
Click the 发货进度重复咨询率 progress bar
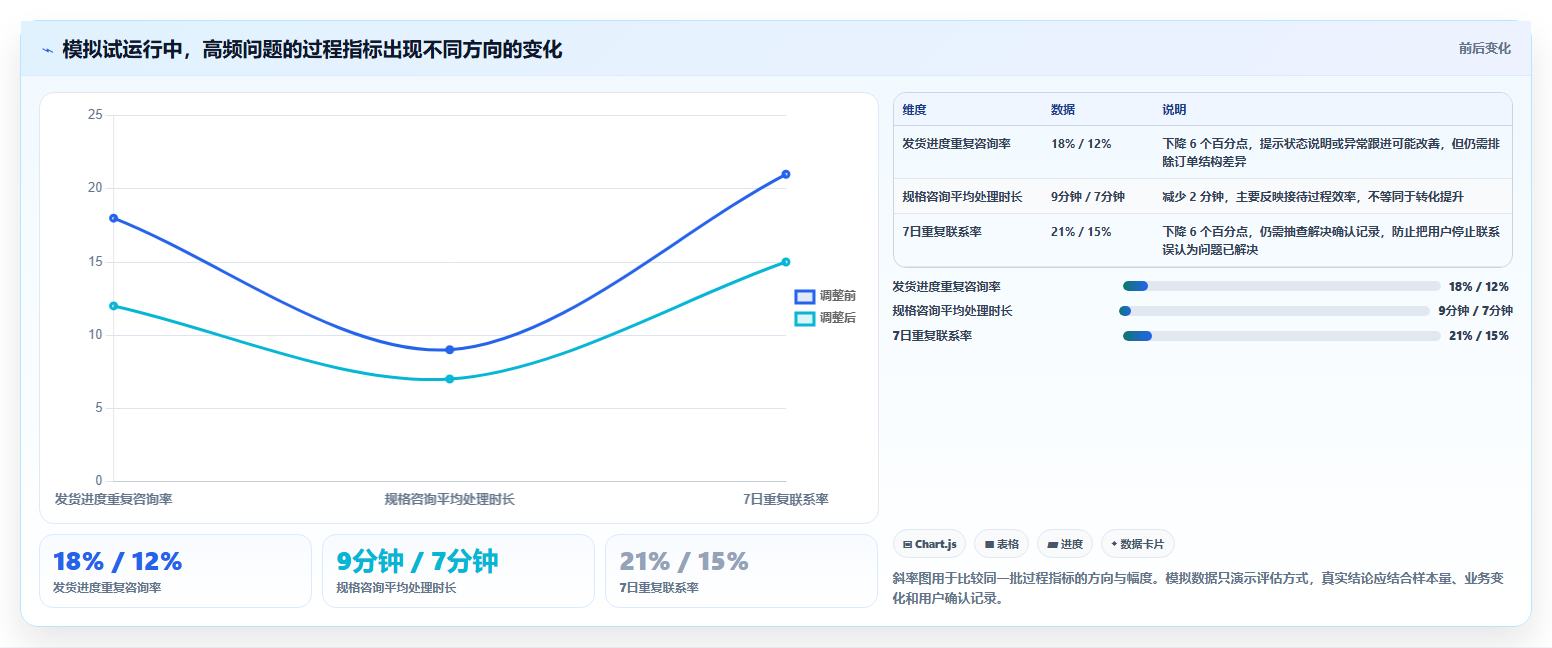pyautogui.click(x=1281, y=286)
